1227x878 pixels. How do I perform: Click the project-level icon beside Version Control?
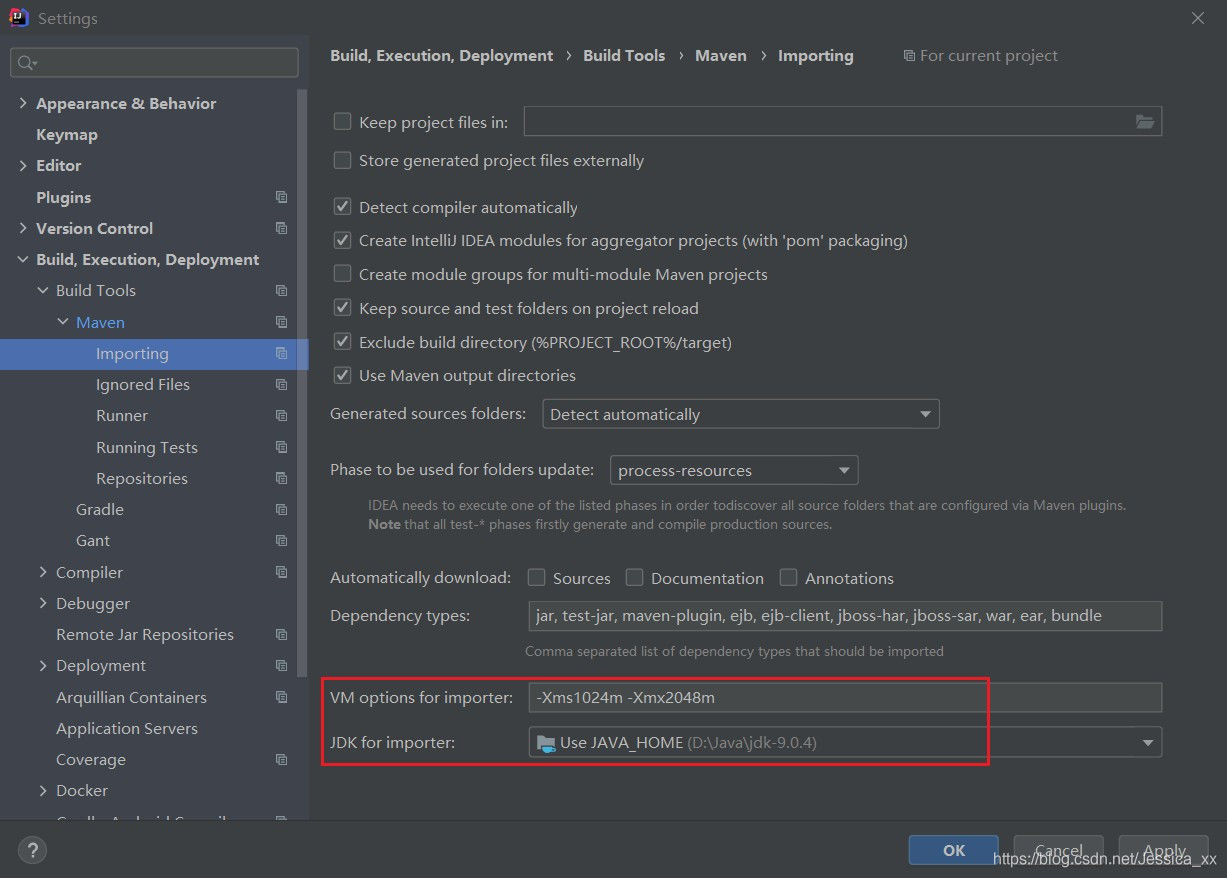pyautogui.click(x=281, y=228)
